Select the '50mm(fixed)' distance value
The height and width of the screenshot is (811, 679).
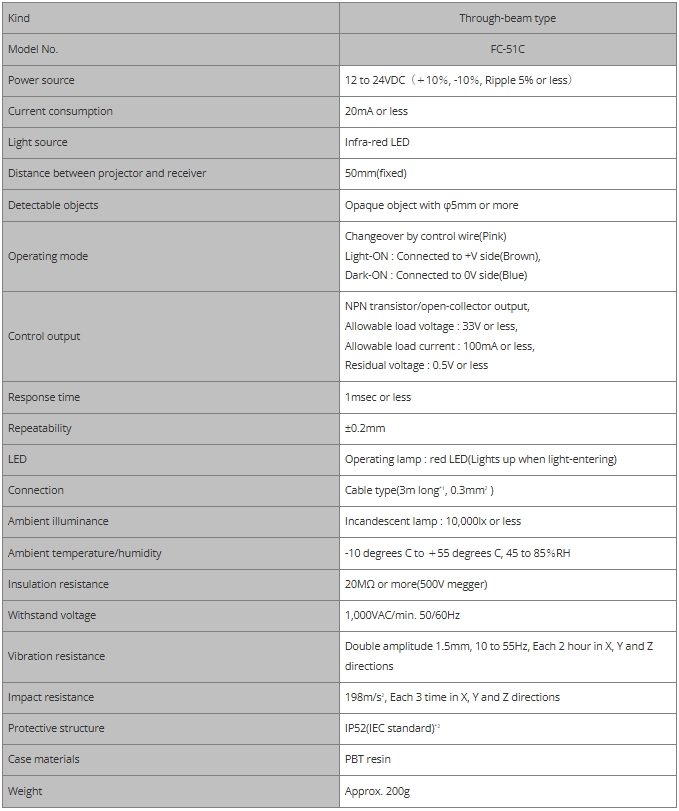tap(376, 173)
